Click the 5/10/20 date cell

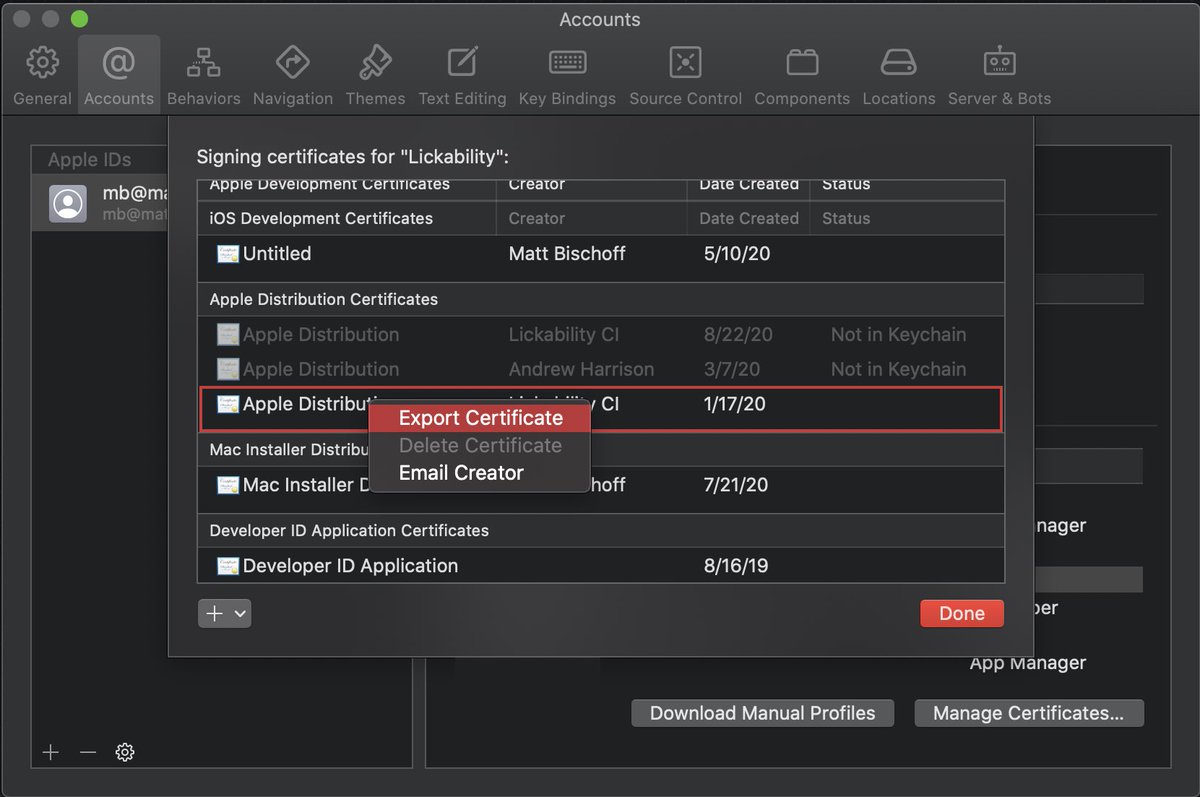click(737, 254)
